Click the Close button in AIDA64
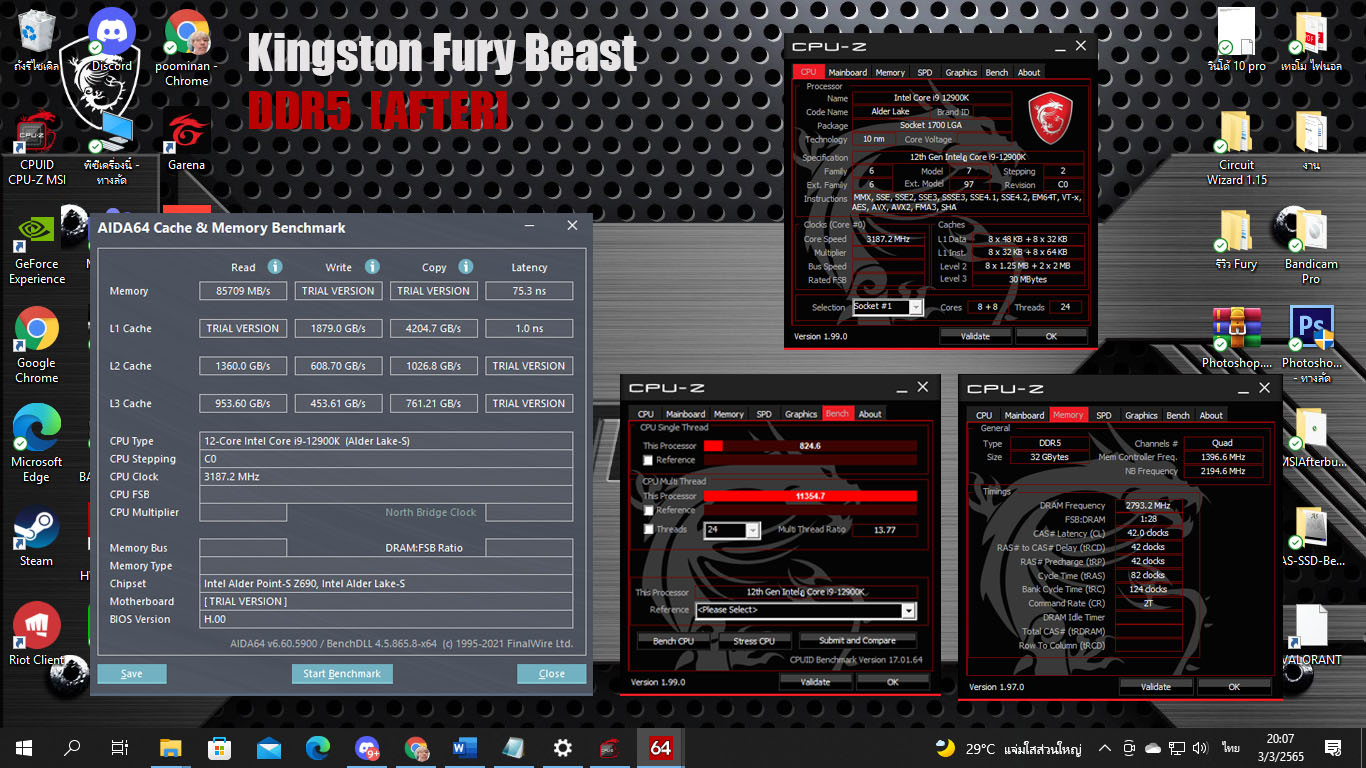The width and height of the screenshot is (1366, 768). (x=551, y=674)
